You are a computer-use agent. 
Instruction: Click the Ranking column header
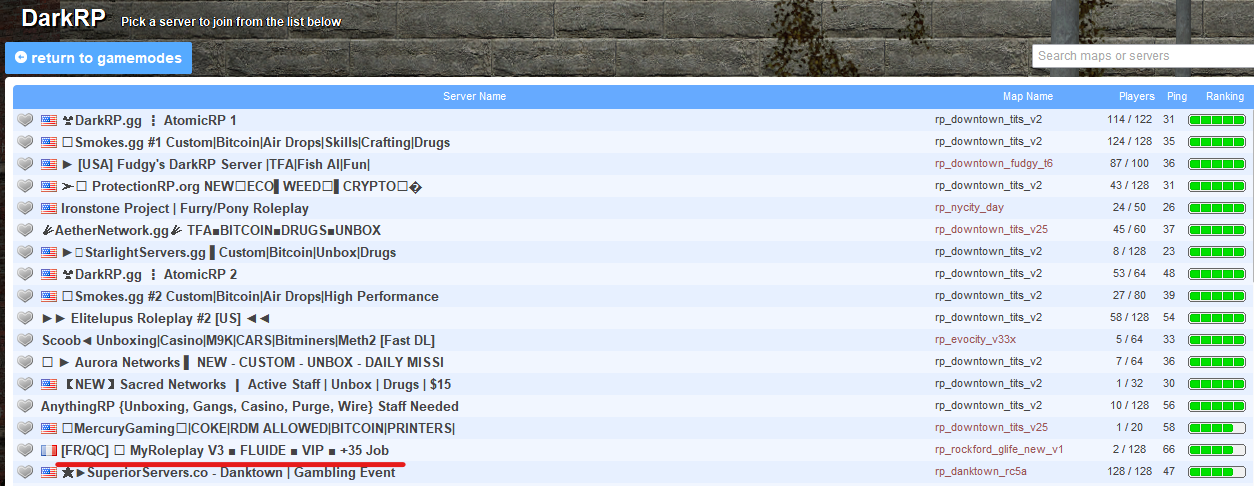point(1224,97)
